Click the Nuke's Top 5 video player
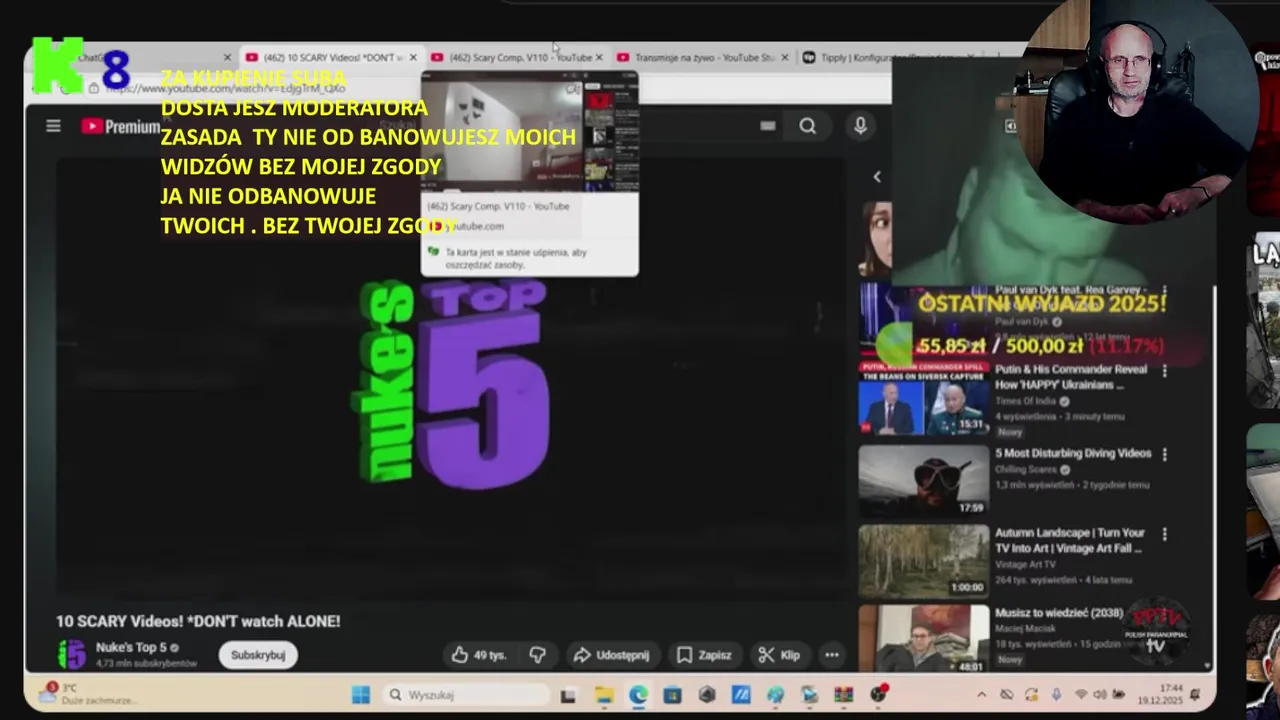The width and height of the screenshot is (1280, 720). tap(450, 380)
